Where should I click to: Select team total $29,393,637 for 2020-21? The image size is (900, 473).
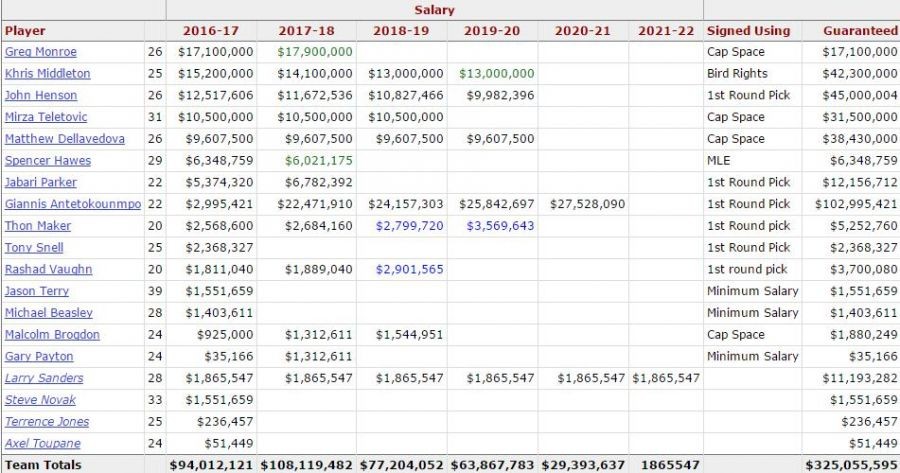[583, 465]
